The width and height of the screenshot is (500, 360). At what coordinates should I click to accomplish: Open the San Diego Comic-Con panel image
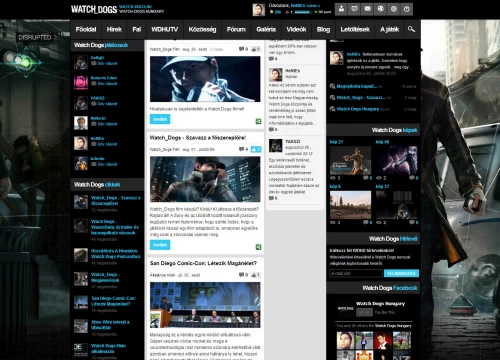tap(205, 305)
